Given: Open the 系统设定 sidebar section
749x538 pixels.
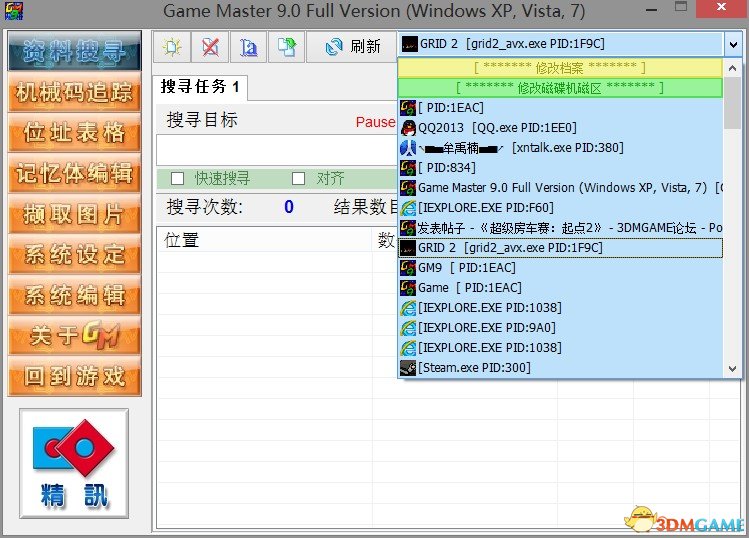Looking at the screenshot, I should coord(75,254).
